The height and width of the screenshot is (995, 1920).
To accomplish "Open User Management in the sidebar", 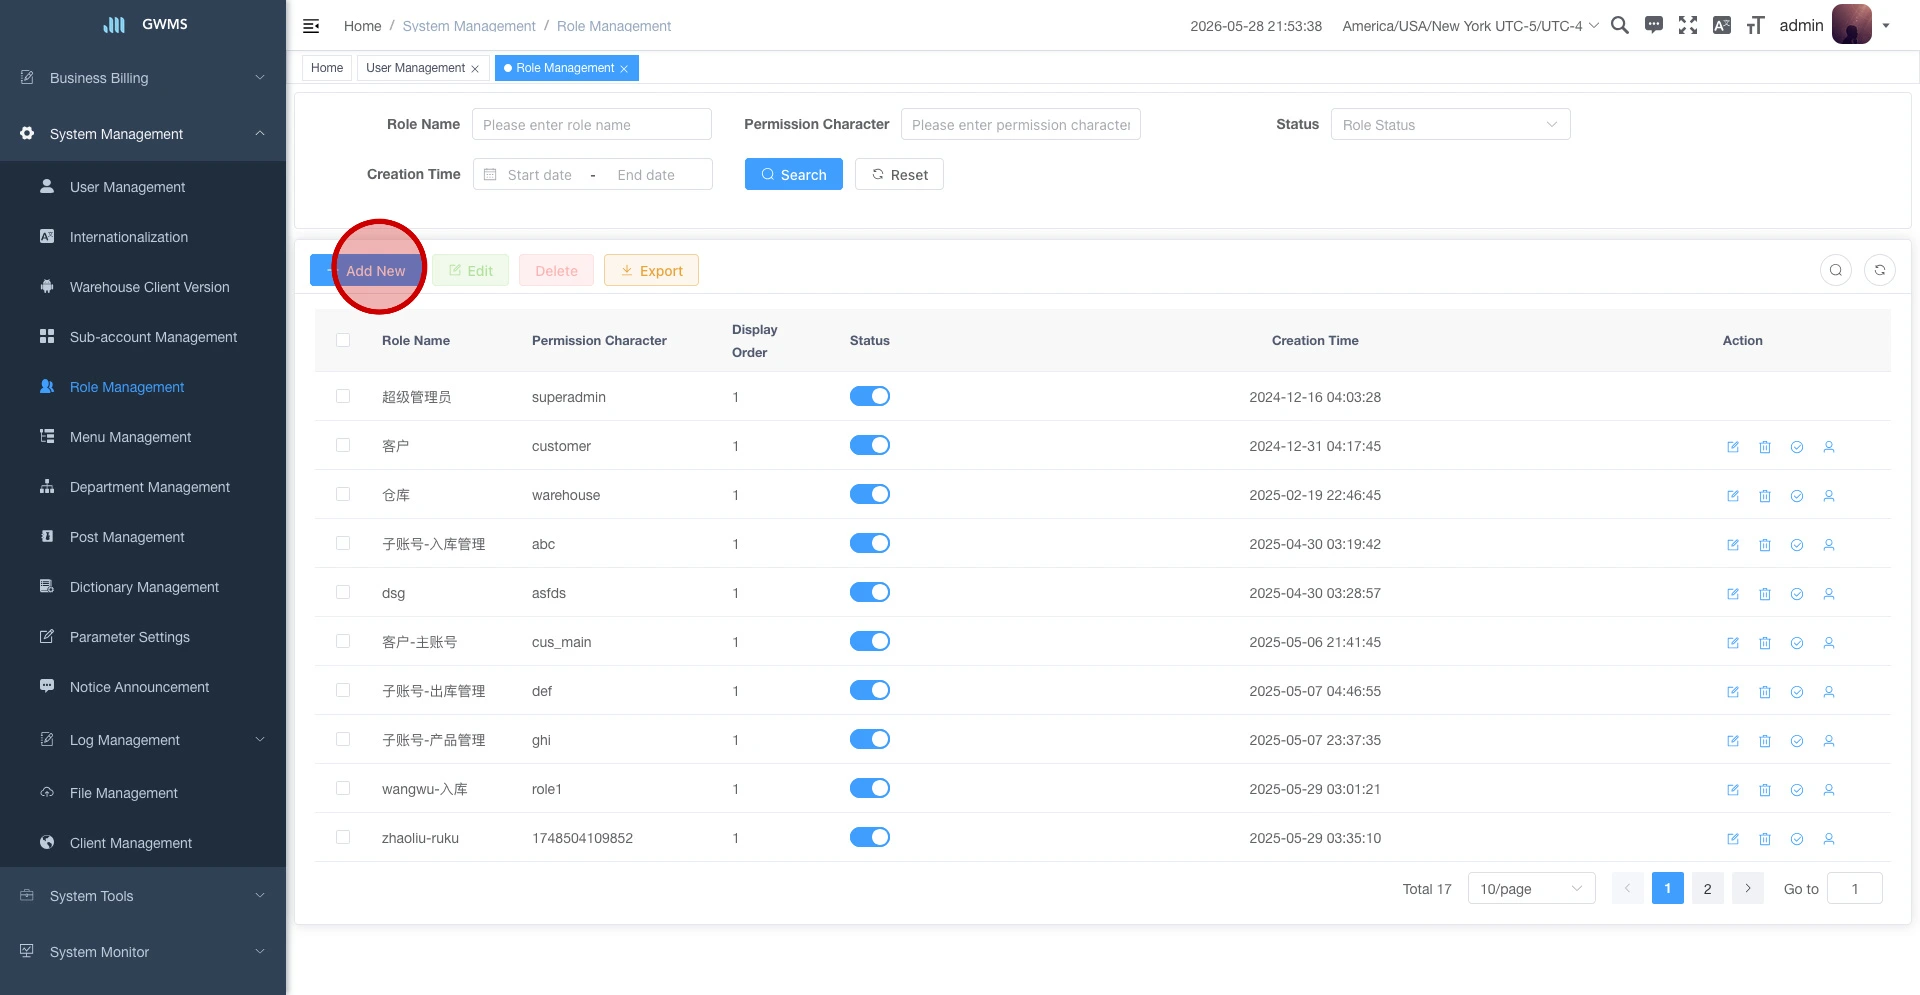I will tap(143, 187).
